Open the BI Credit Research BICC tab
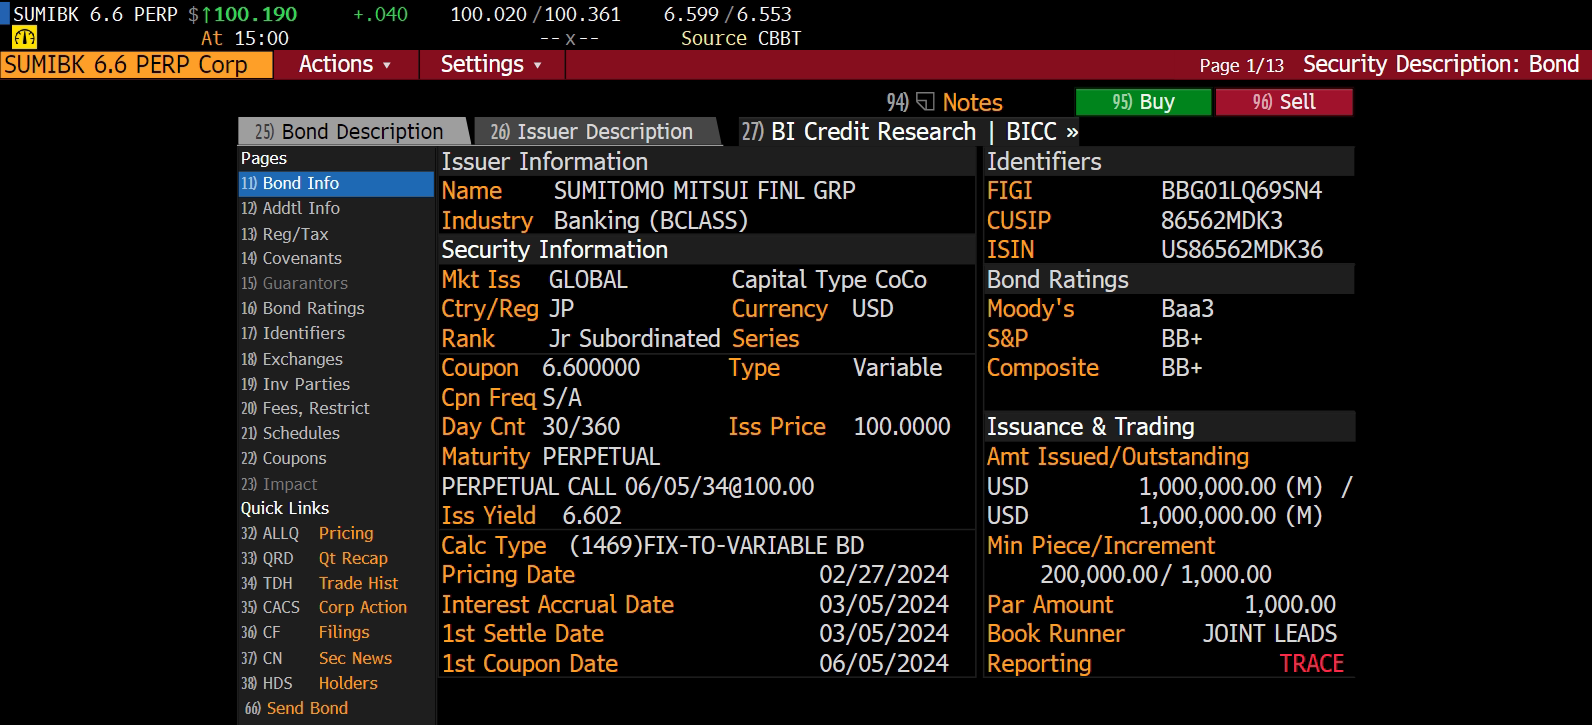 tap(910, 132)
